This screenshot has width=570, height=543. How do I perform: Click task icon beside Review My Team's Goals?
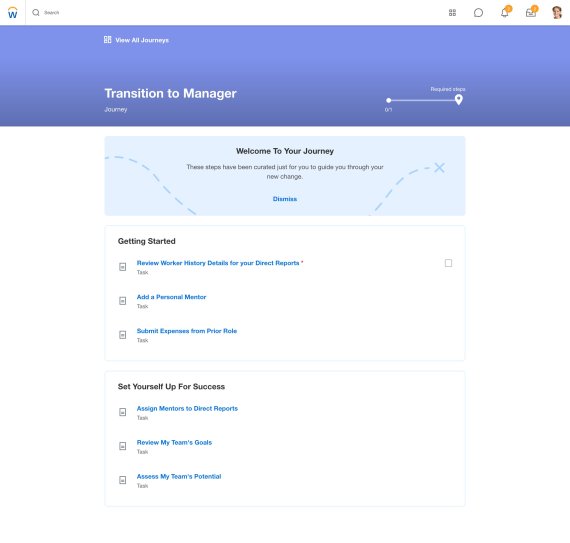pos(123,446)
